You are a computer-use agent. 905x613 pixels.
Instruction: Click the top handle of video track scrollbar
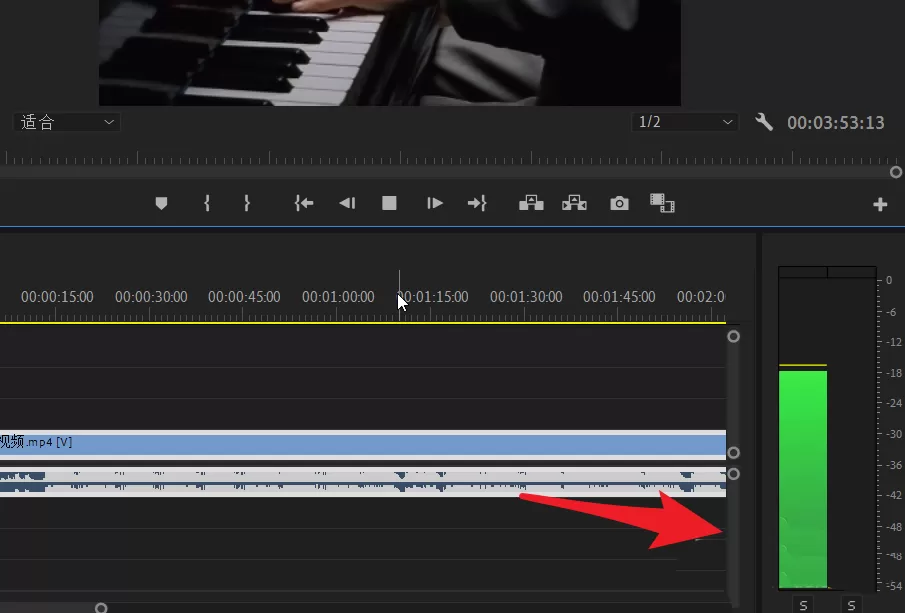coord(734,337)
